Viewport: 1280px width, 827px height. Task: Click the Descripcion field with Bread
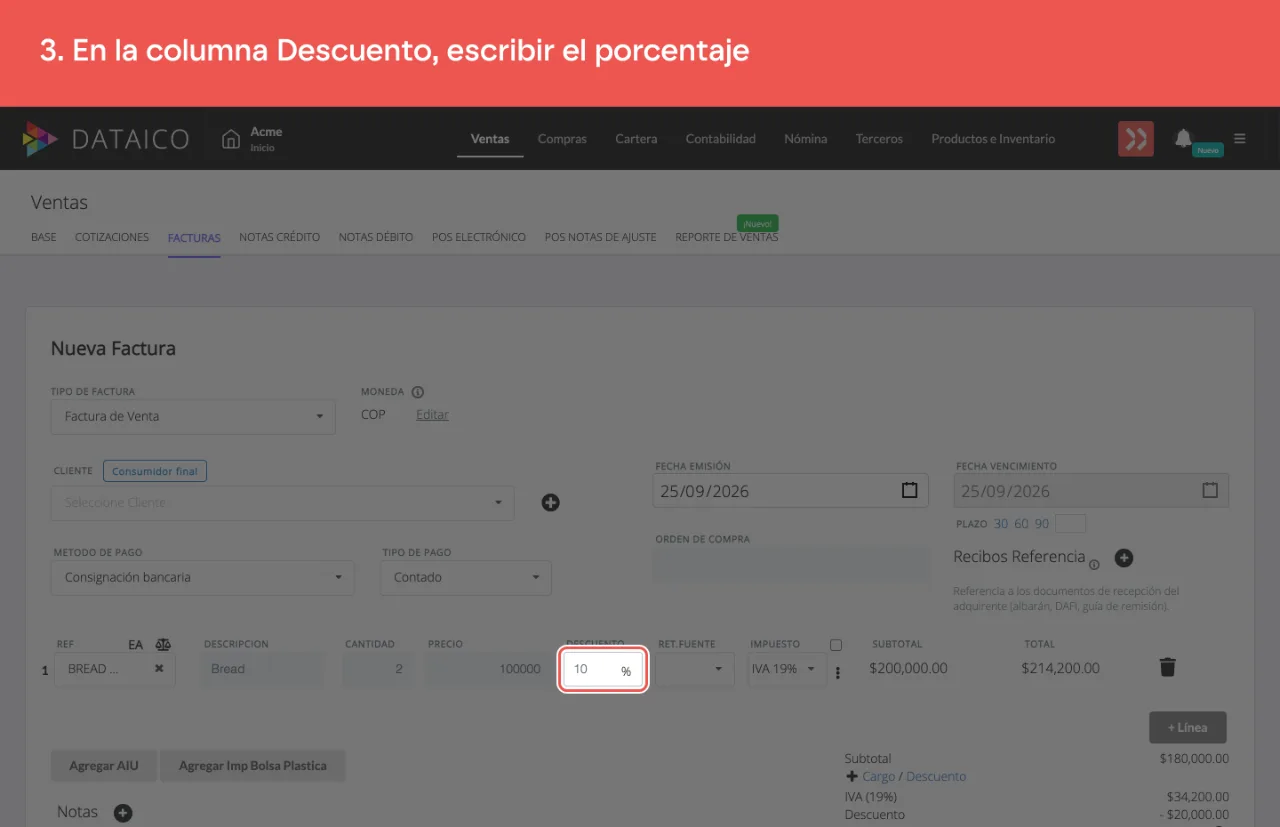(x=264, y=669)
